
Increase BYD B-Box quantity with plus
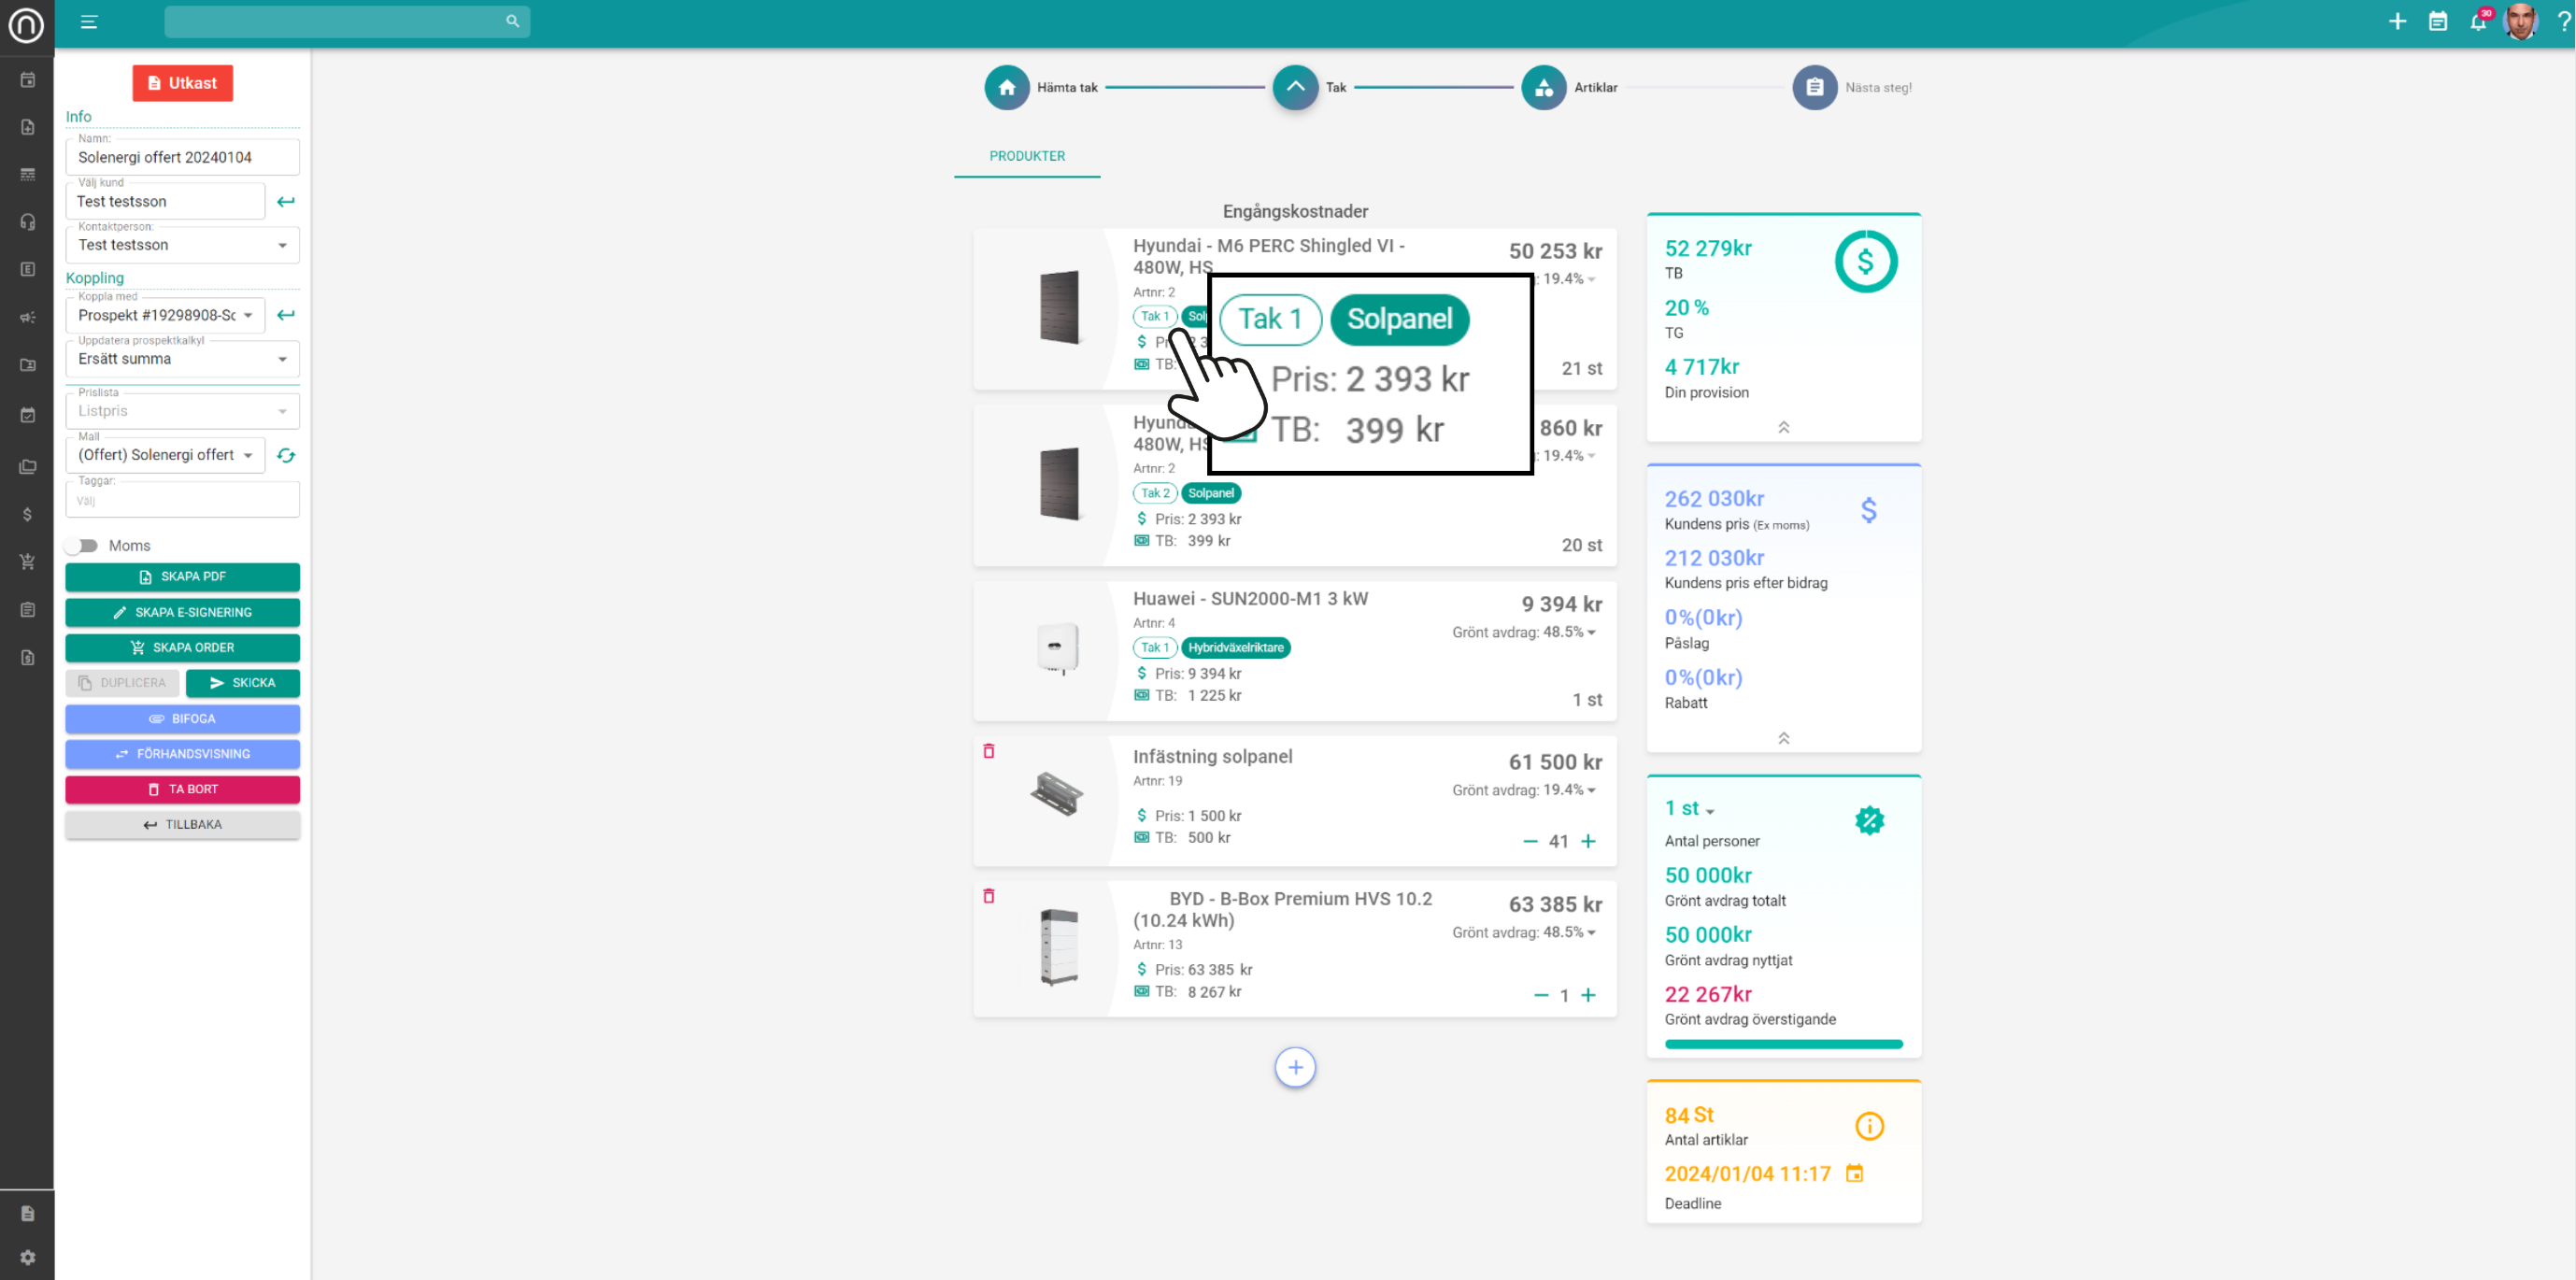pyautogui.click(x=1588, y=995)
